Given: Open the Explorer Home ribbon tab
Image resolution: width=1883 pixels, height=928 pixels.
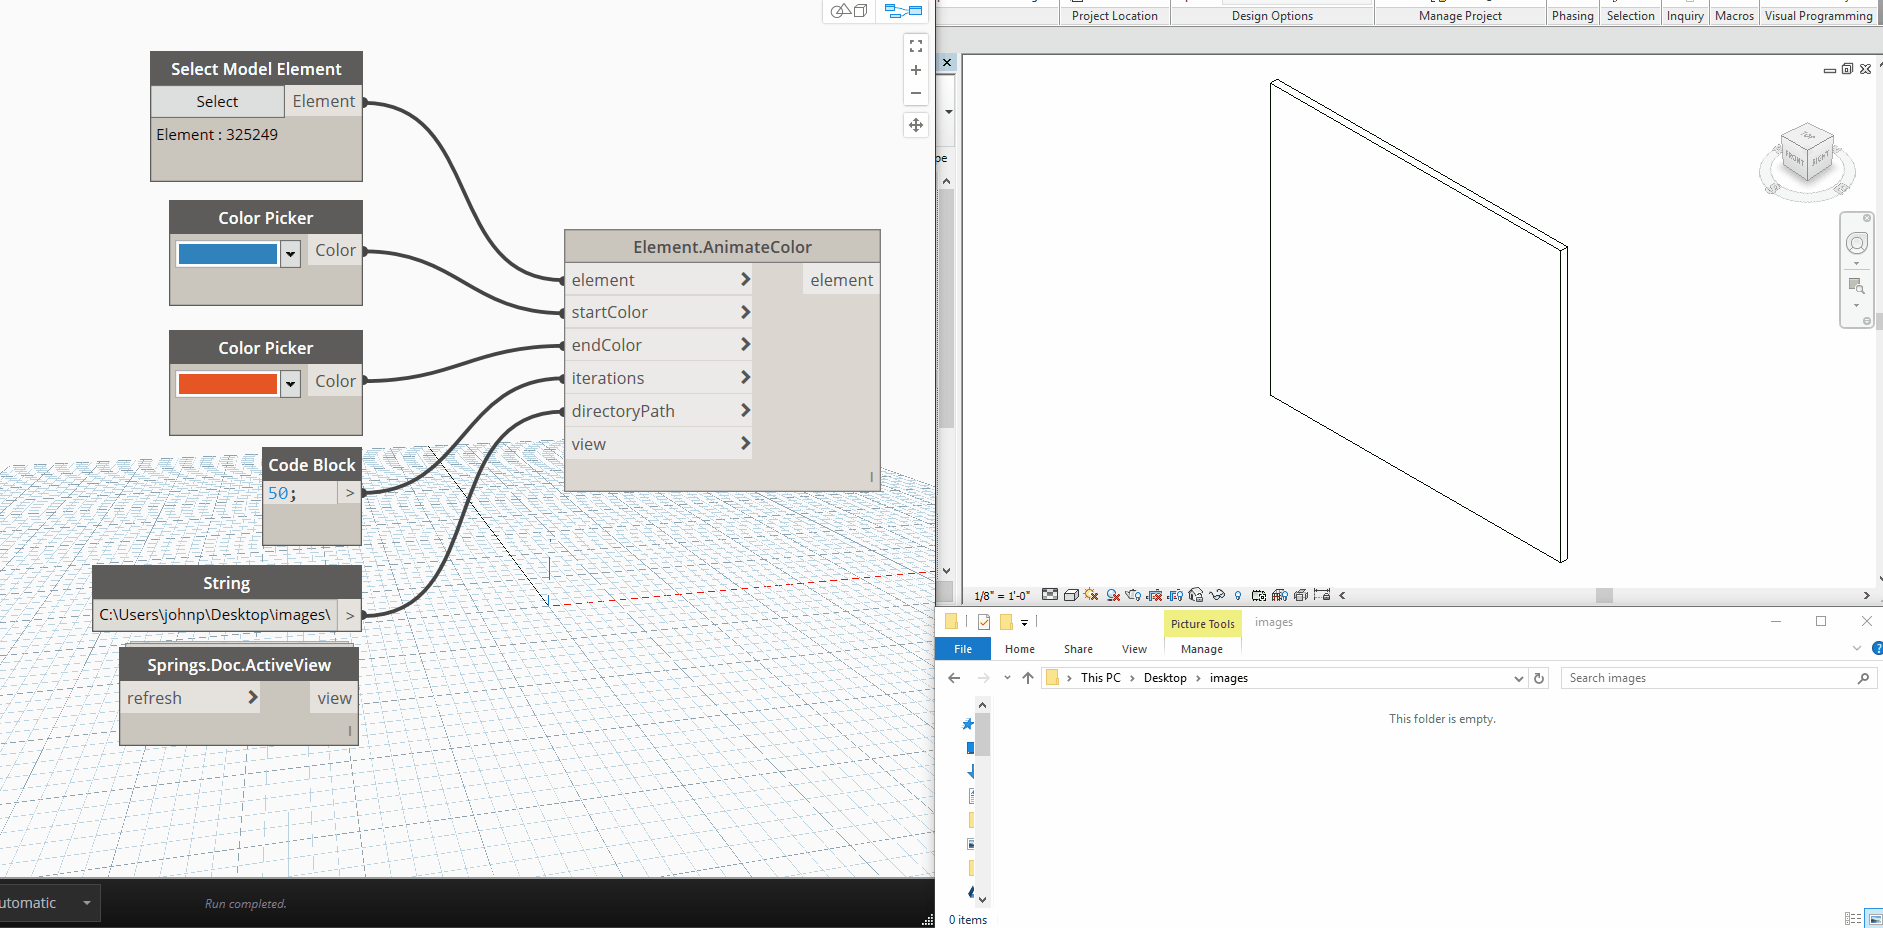Looking at the screenshot, I should pyautogui.click(x=1019, y=649).
